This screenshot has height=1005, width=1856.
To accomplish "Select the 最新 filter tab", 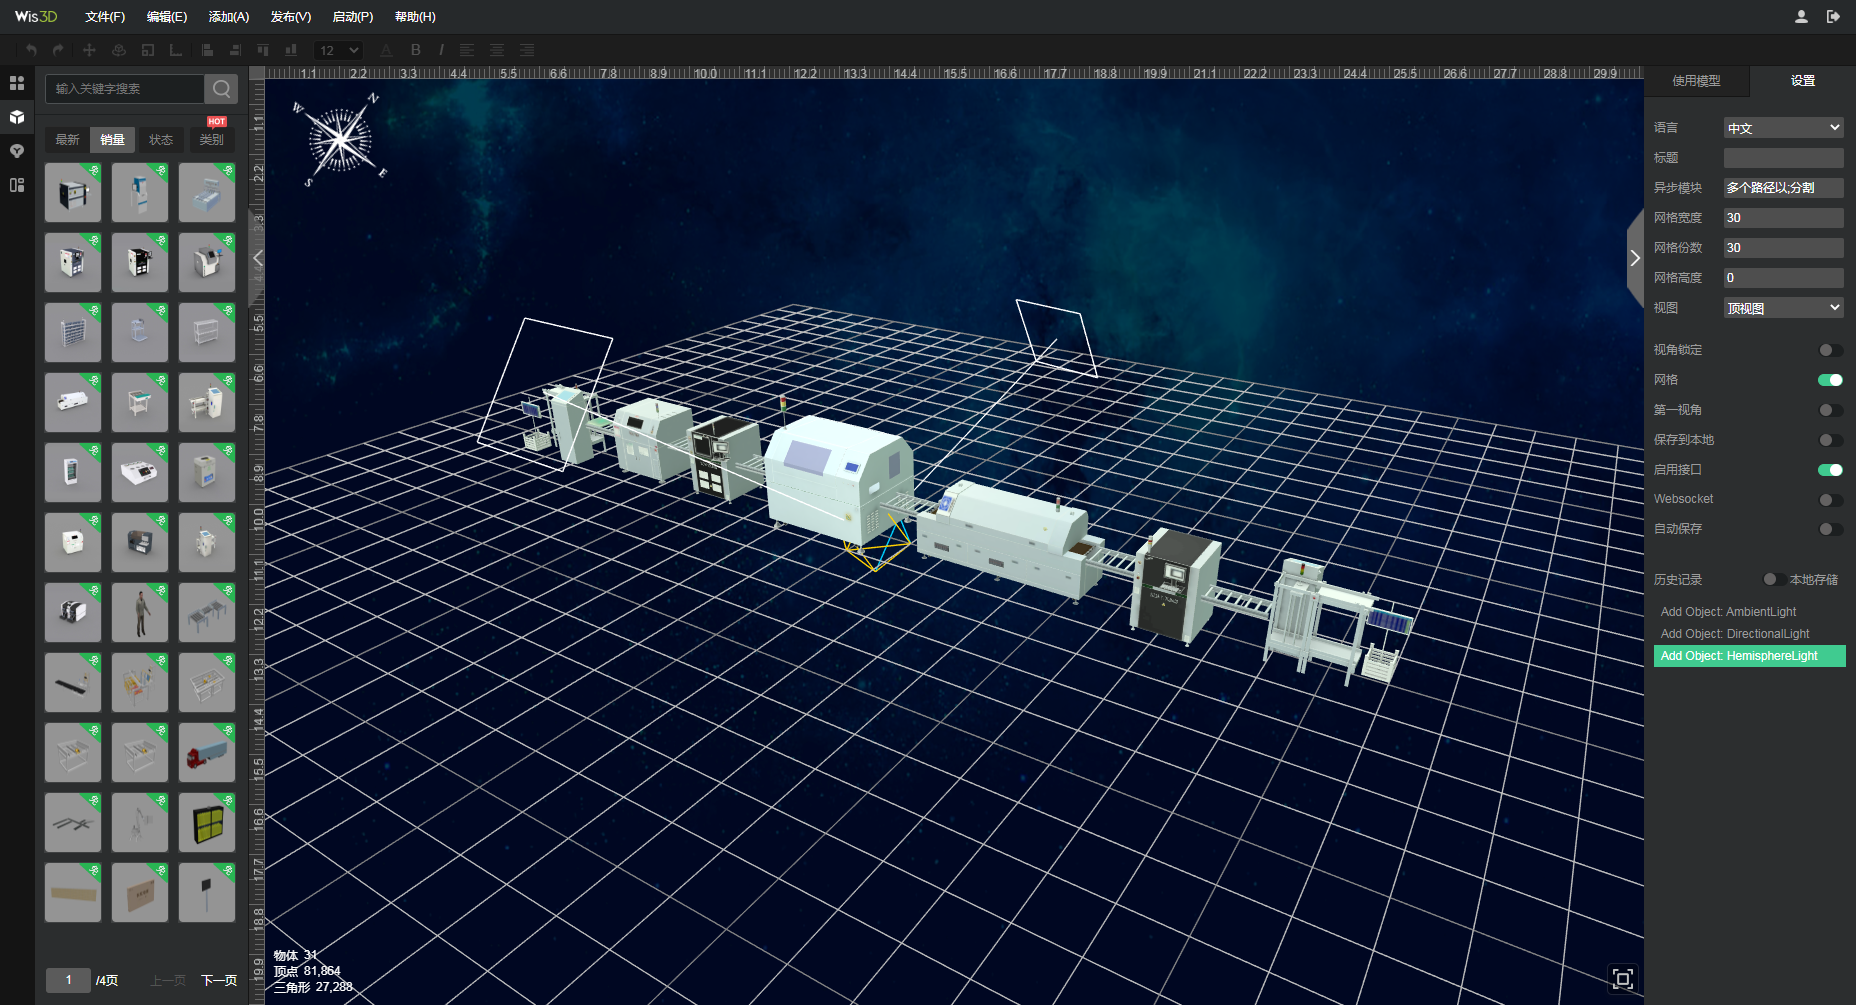I will click(67, 140).
